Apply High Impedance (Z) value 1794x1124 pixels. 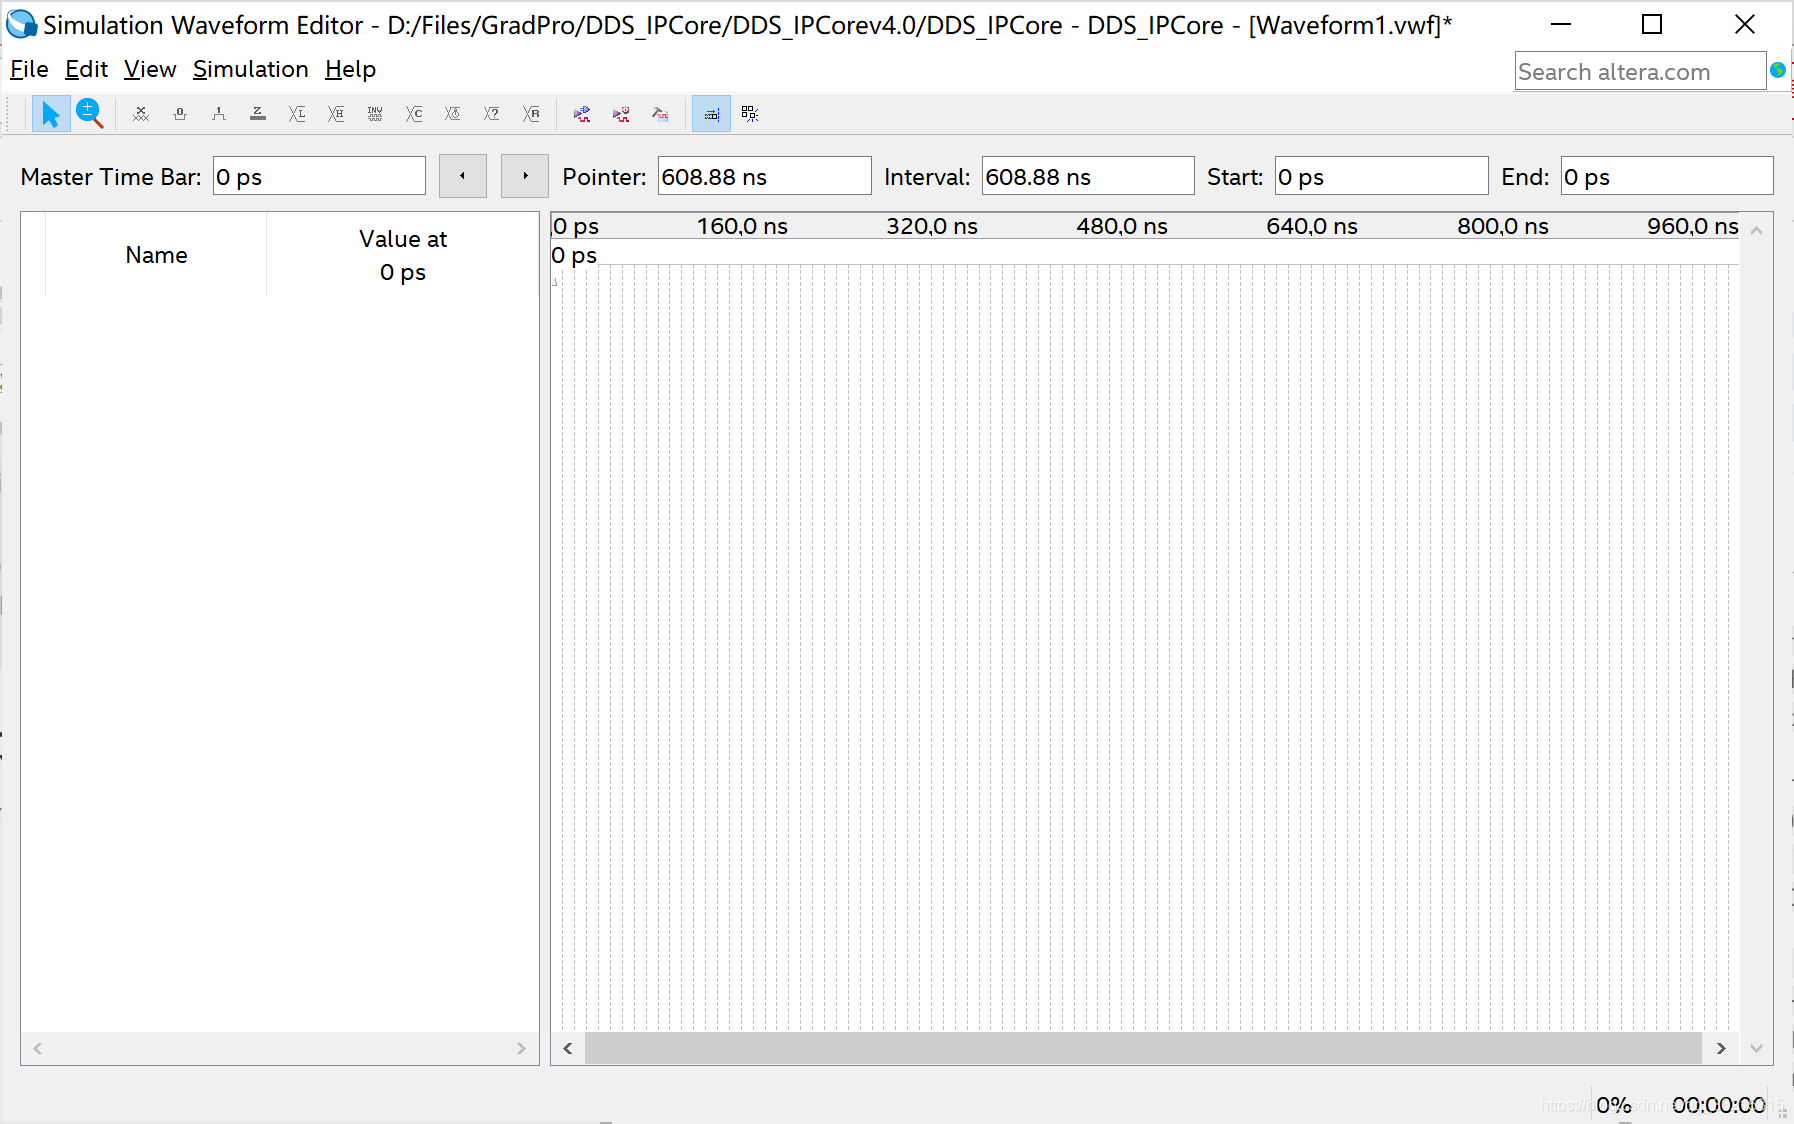[258, 114]
